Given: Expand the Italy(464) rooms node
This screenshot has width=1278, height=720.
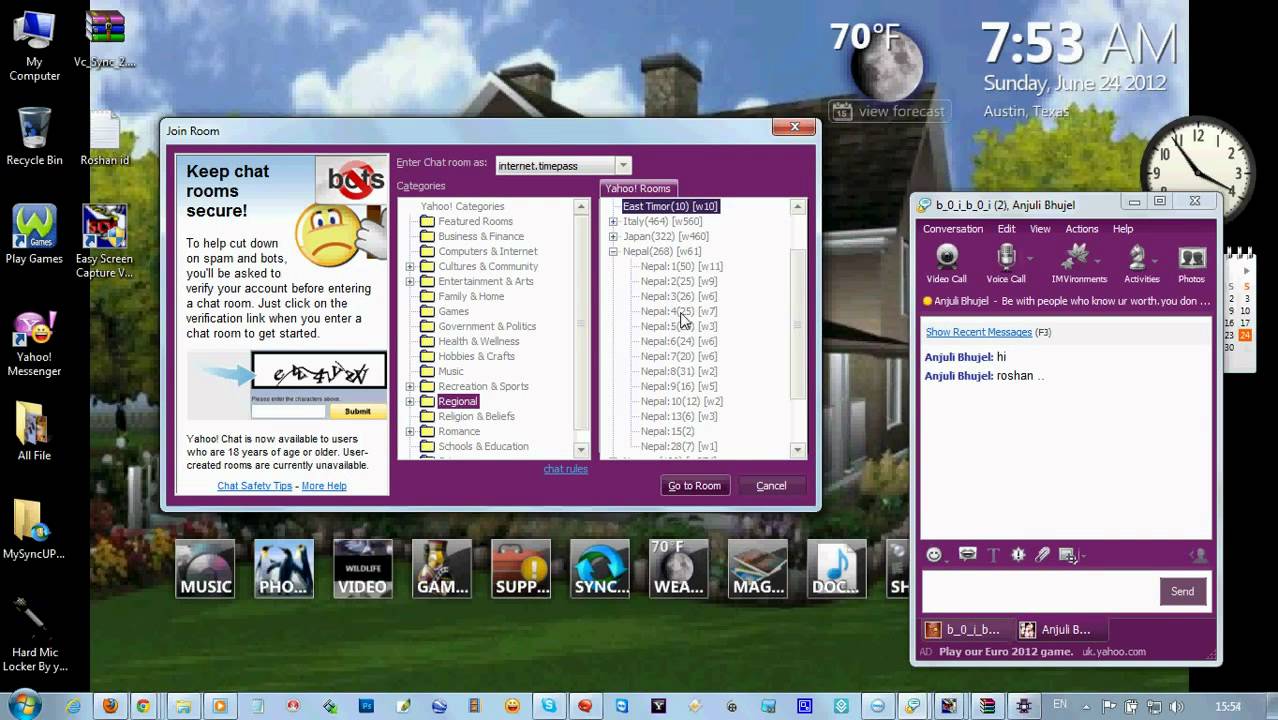Looking at the screenshot, I should pyautogui.click(x=613, y=221).
